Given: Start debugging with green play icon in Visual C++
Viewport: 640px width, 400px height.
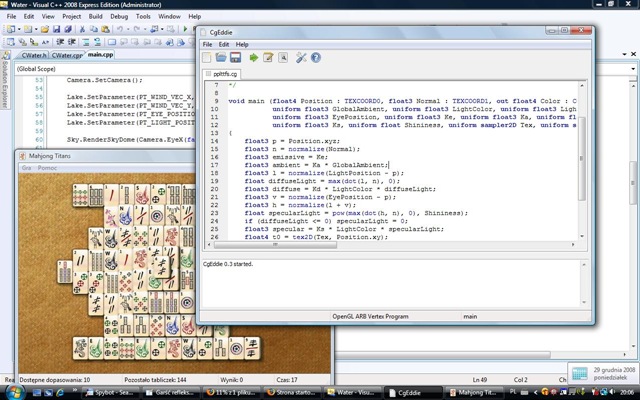Looking at the screenshot, I should (x=185, y=29).
